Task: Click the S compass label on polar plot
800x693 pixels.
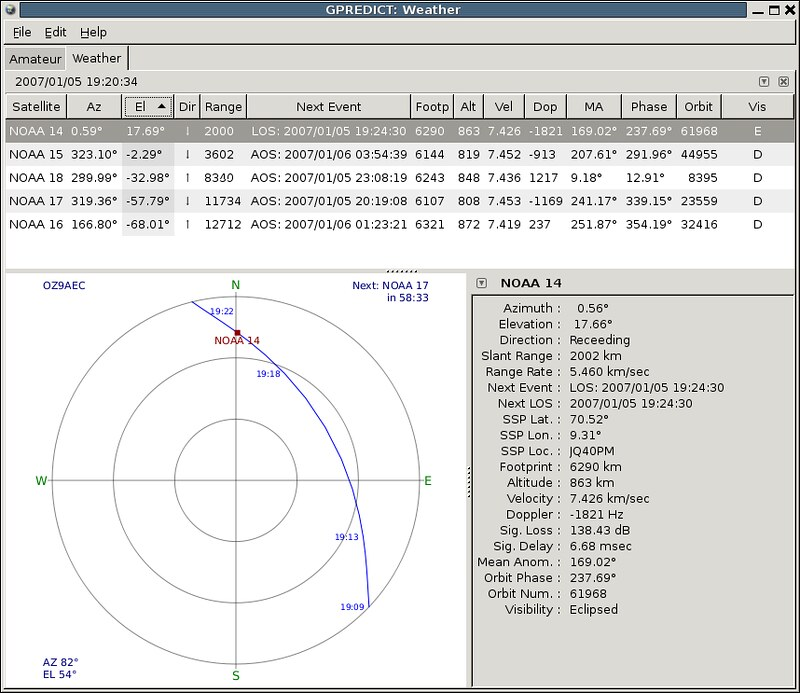Action: pyautogui.click(x=236, y=676)
